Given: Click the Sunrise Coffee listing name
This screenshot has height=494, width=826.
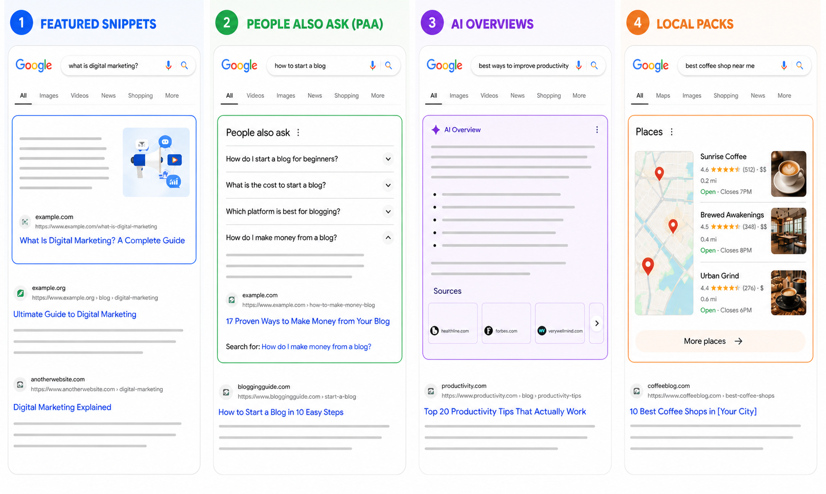Looking at the screenshot, I should coord(723,156).
